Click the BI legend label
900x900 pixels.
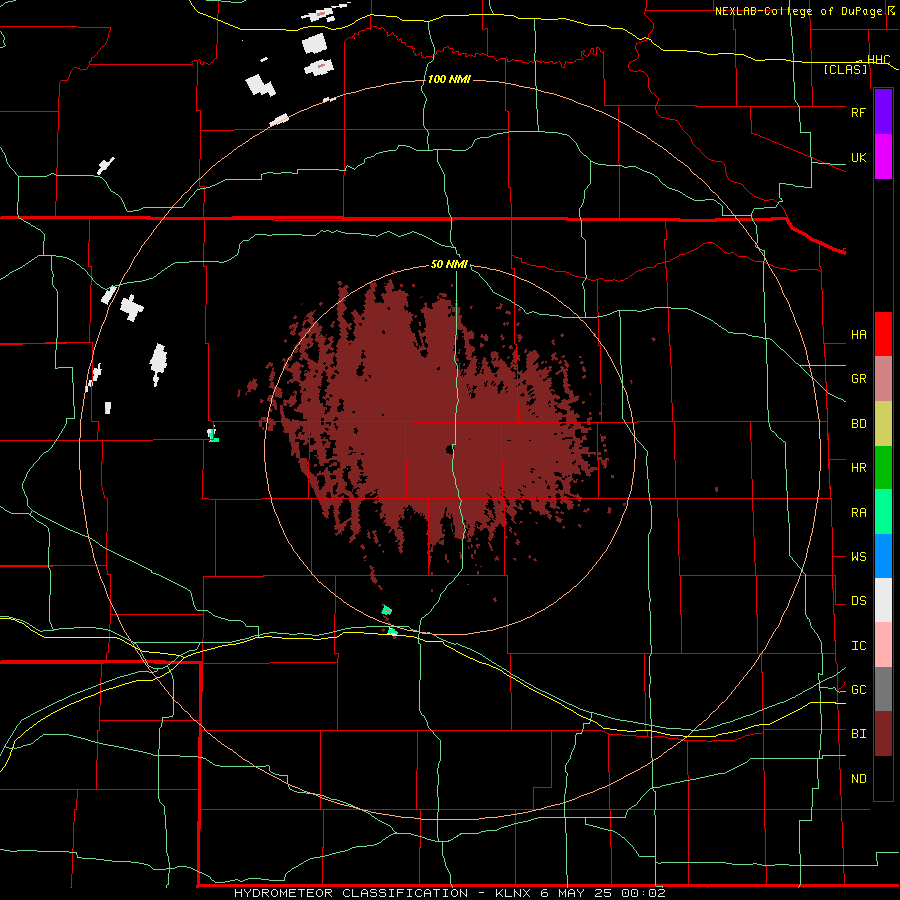858,734
